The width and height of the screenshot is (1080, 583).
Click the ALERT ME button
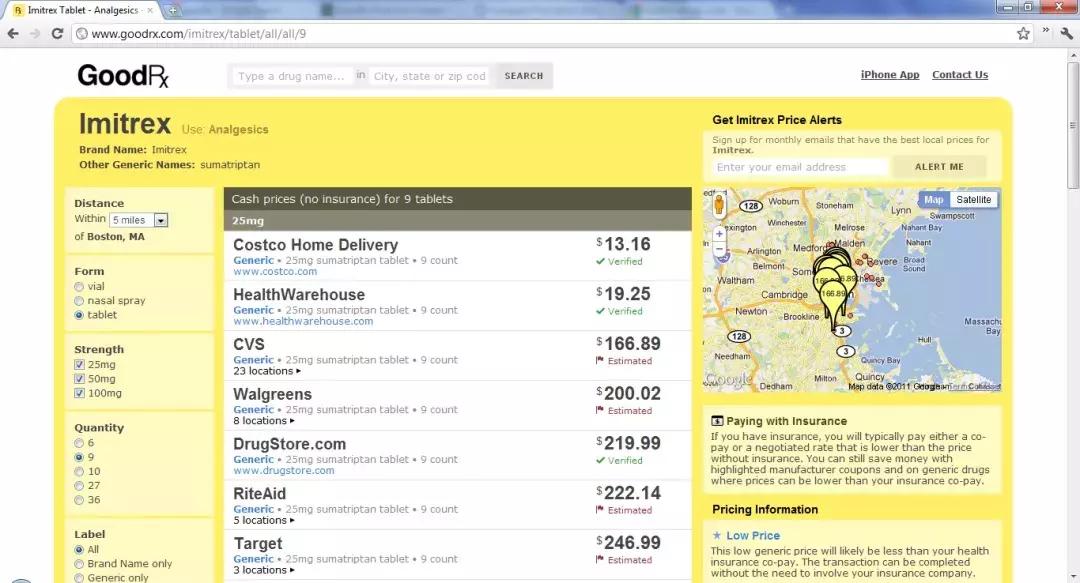[x=939, y=167]
